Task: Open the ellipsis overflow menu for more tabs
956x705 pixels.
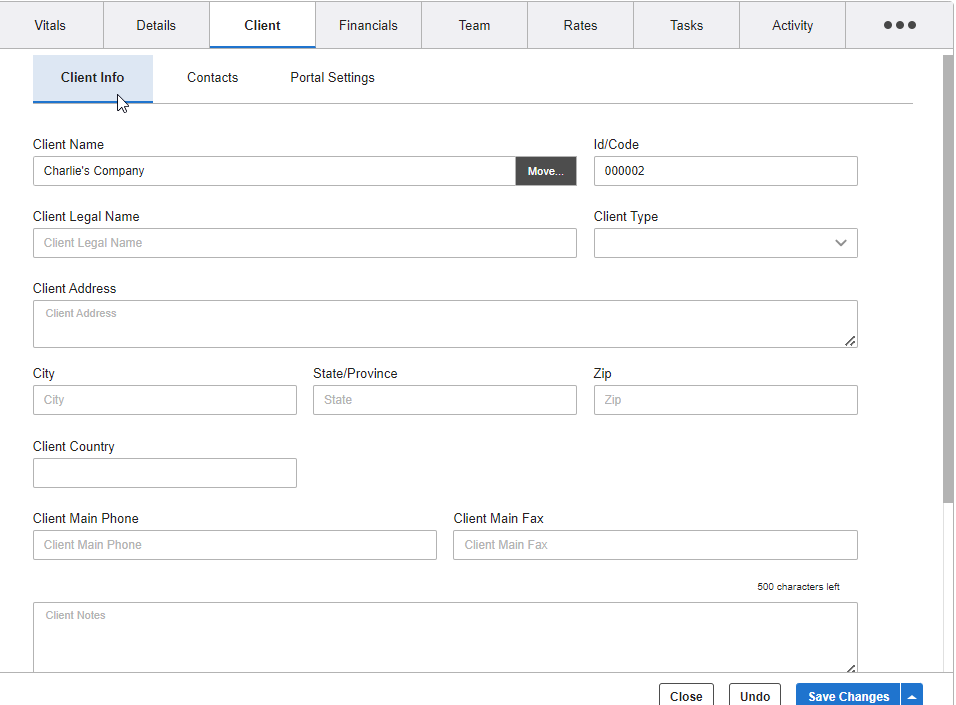Action: click(x=898, y=25)
